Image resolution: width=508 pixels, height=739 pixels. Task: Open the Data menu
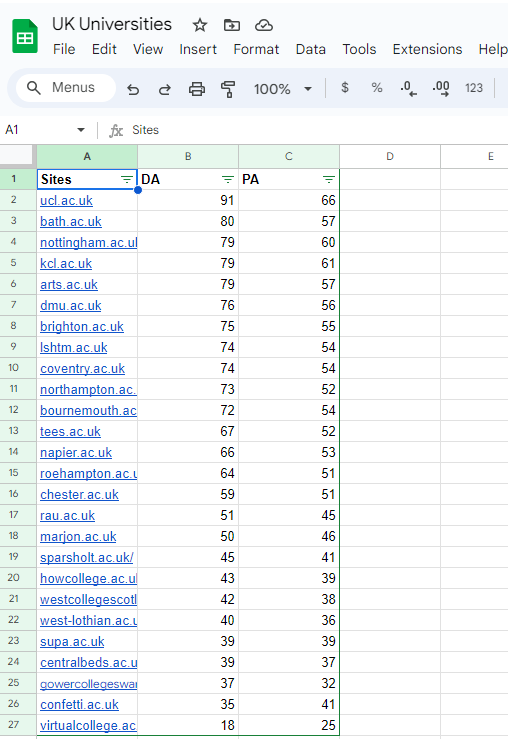coord(311,49)
